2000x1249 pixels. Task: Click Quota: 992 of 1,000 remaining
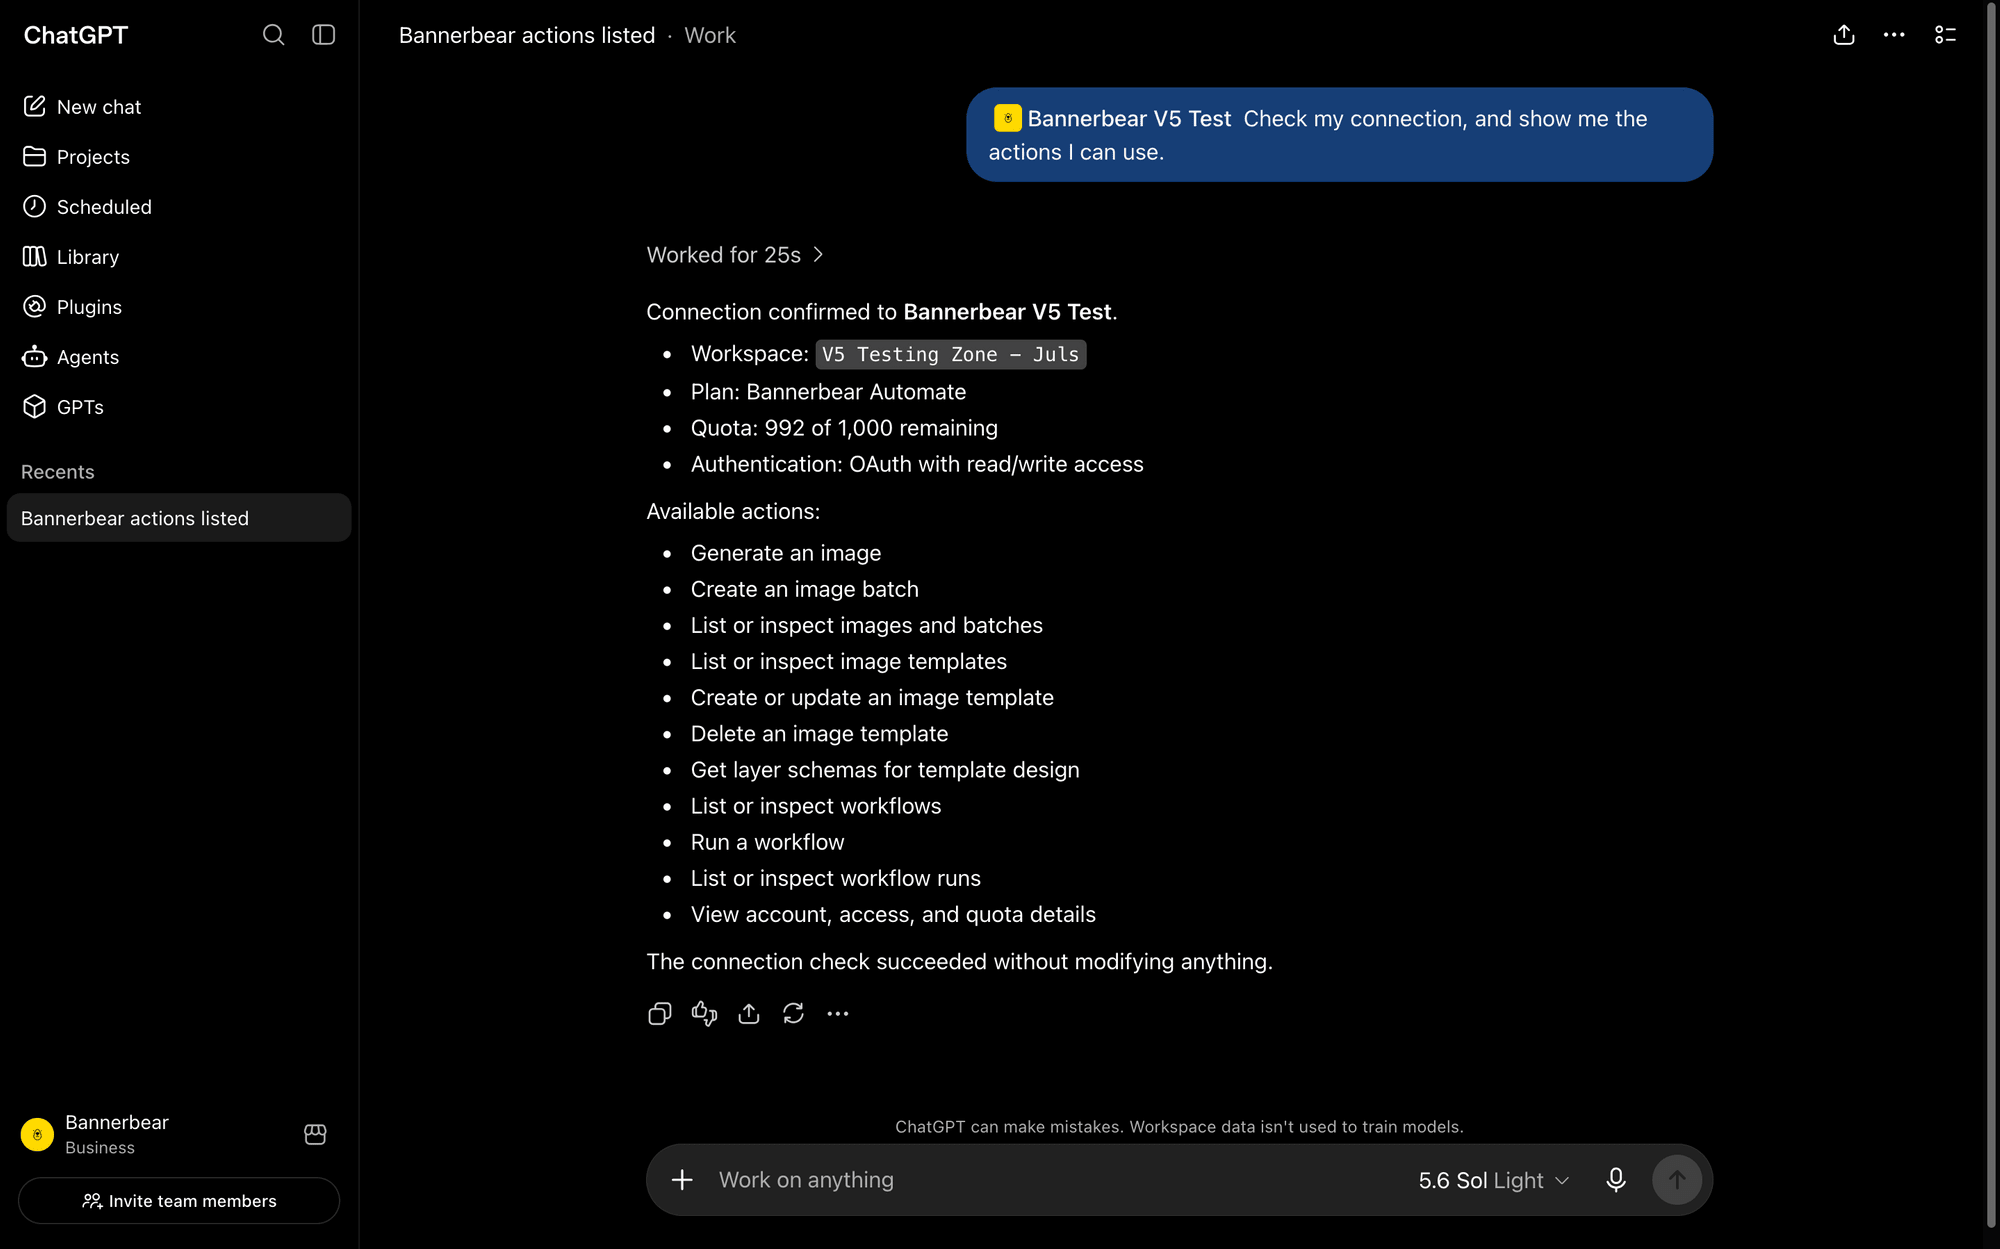[844, 428]
